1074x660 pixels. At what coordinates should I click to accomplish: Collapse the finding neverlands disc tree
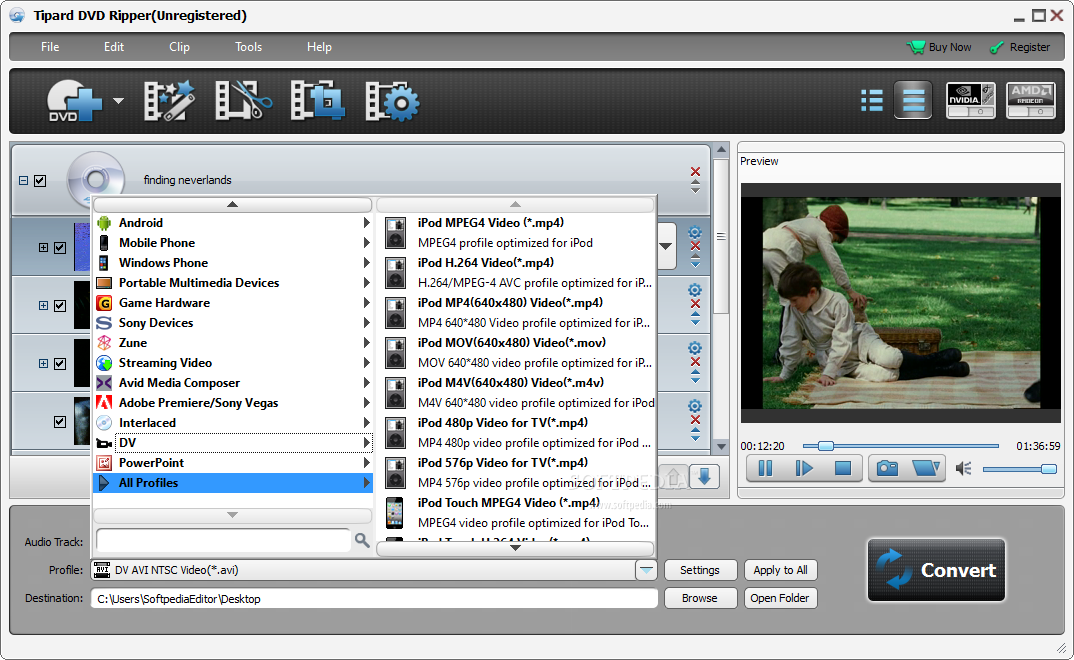tap(23, 181)
